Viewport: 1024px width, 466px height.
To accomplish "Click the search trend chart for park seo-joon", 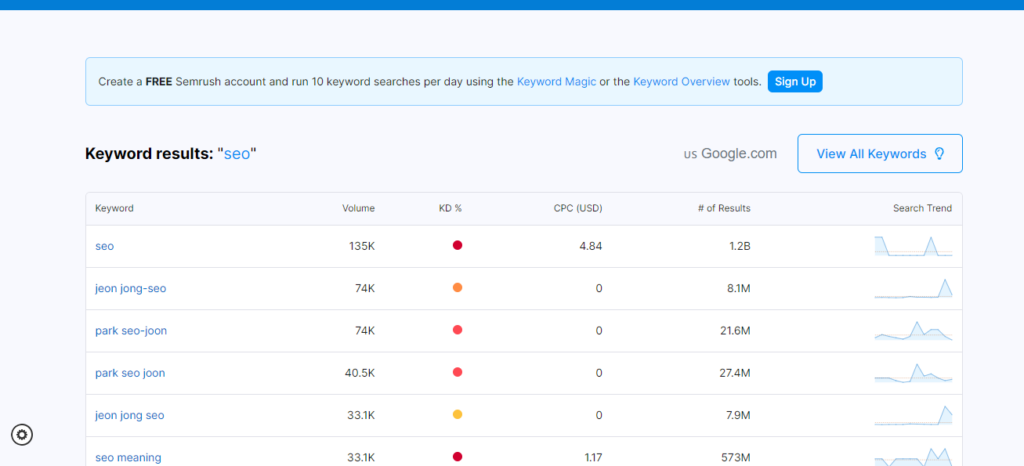I will [913, 330].
